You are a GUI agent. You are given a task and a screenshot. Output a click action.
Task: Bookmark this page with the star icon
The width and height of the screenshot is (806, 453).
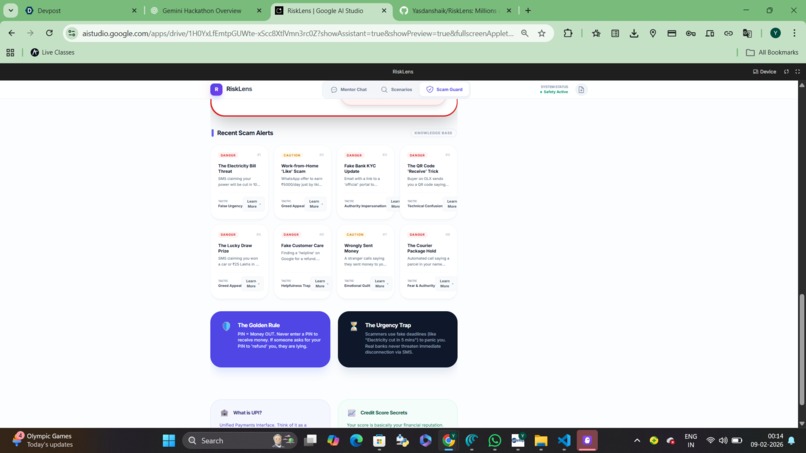coord(541,33)
